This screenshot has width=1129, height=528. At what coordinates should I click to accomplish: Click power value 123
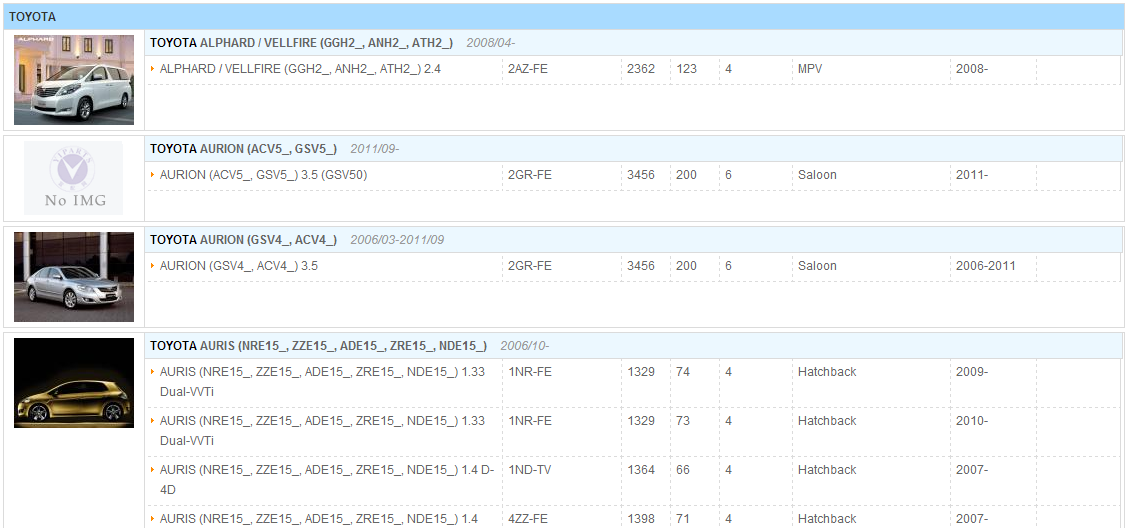(x=686, y=69)
